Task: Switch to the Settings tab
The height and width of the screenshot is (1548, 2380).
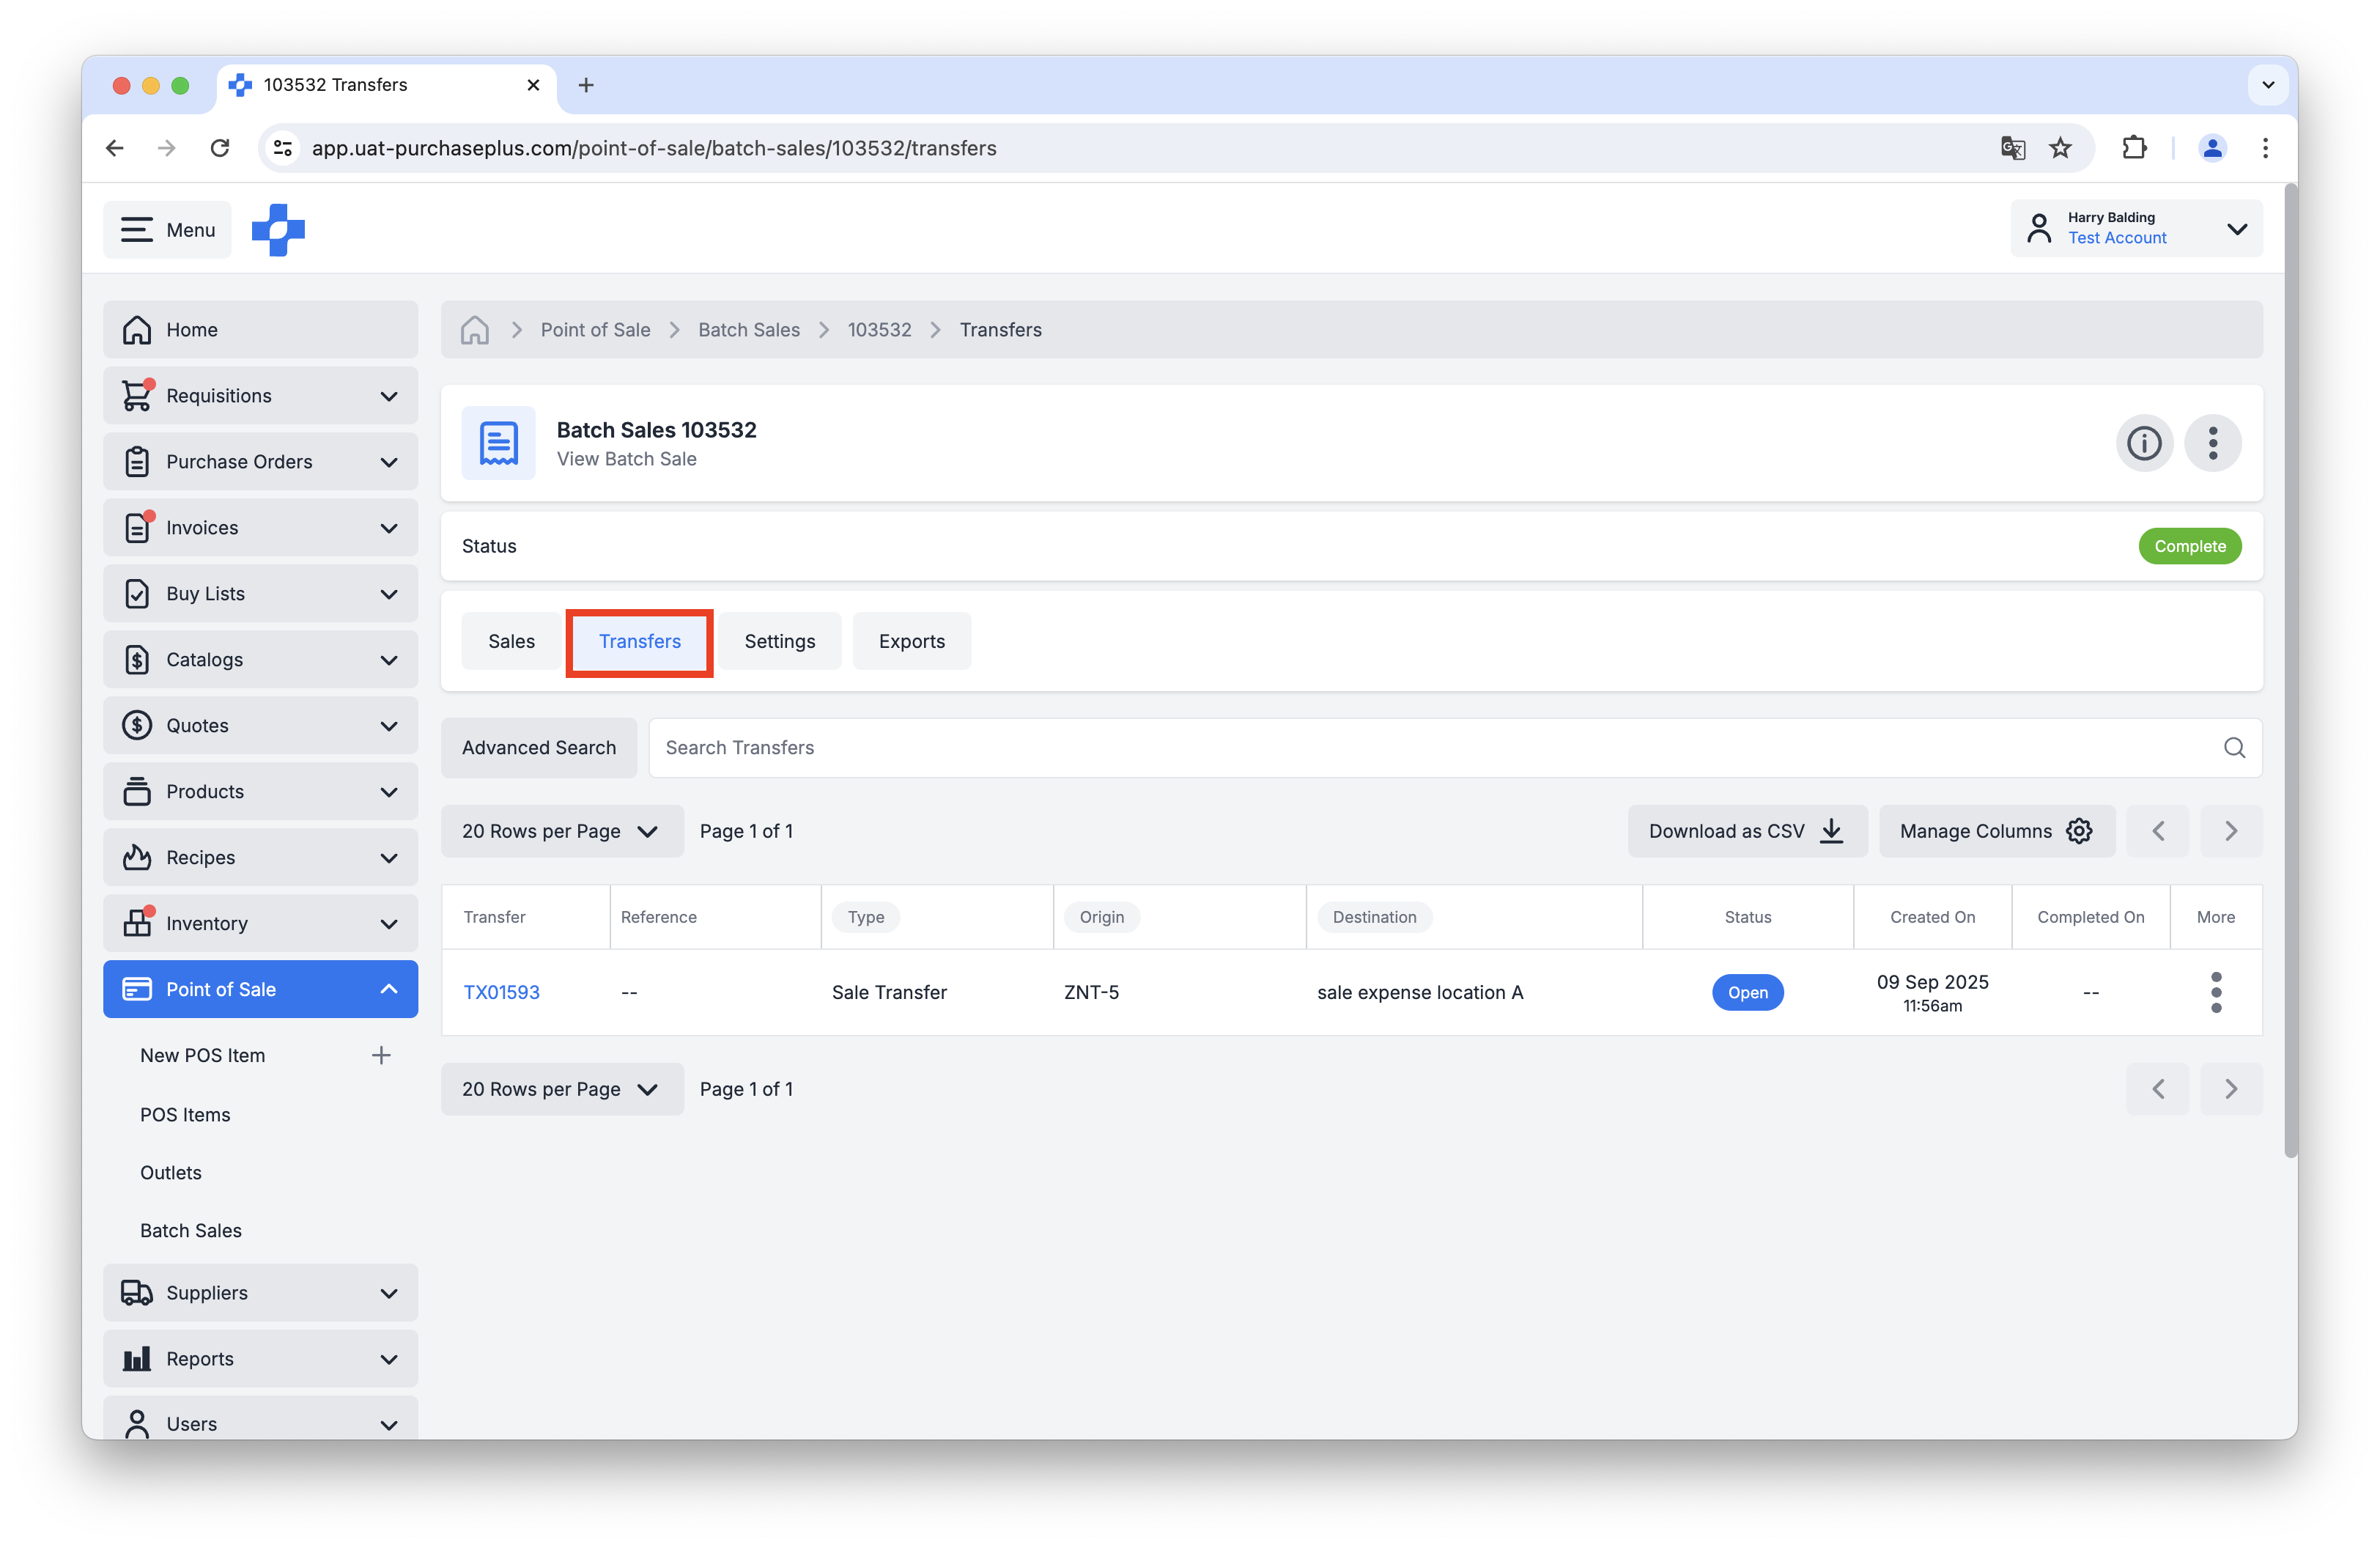Action: click(x=779, y=641)
